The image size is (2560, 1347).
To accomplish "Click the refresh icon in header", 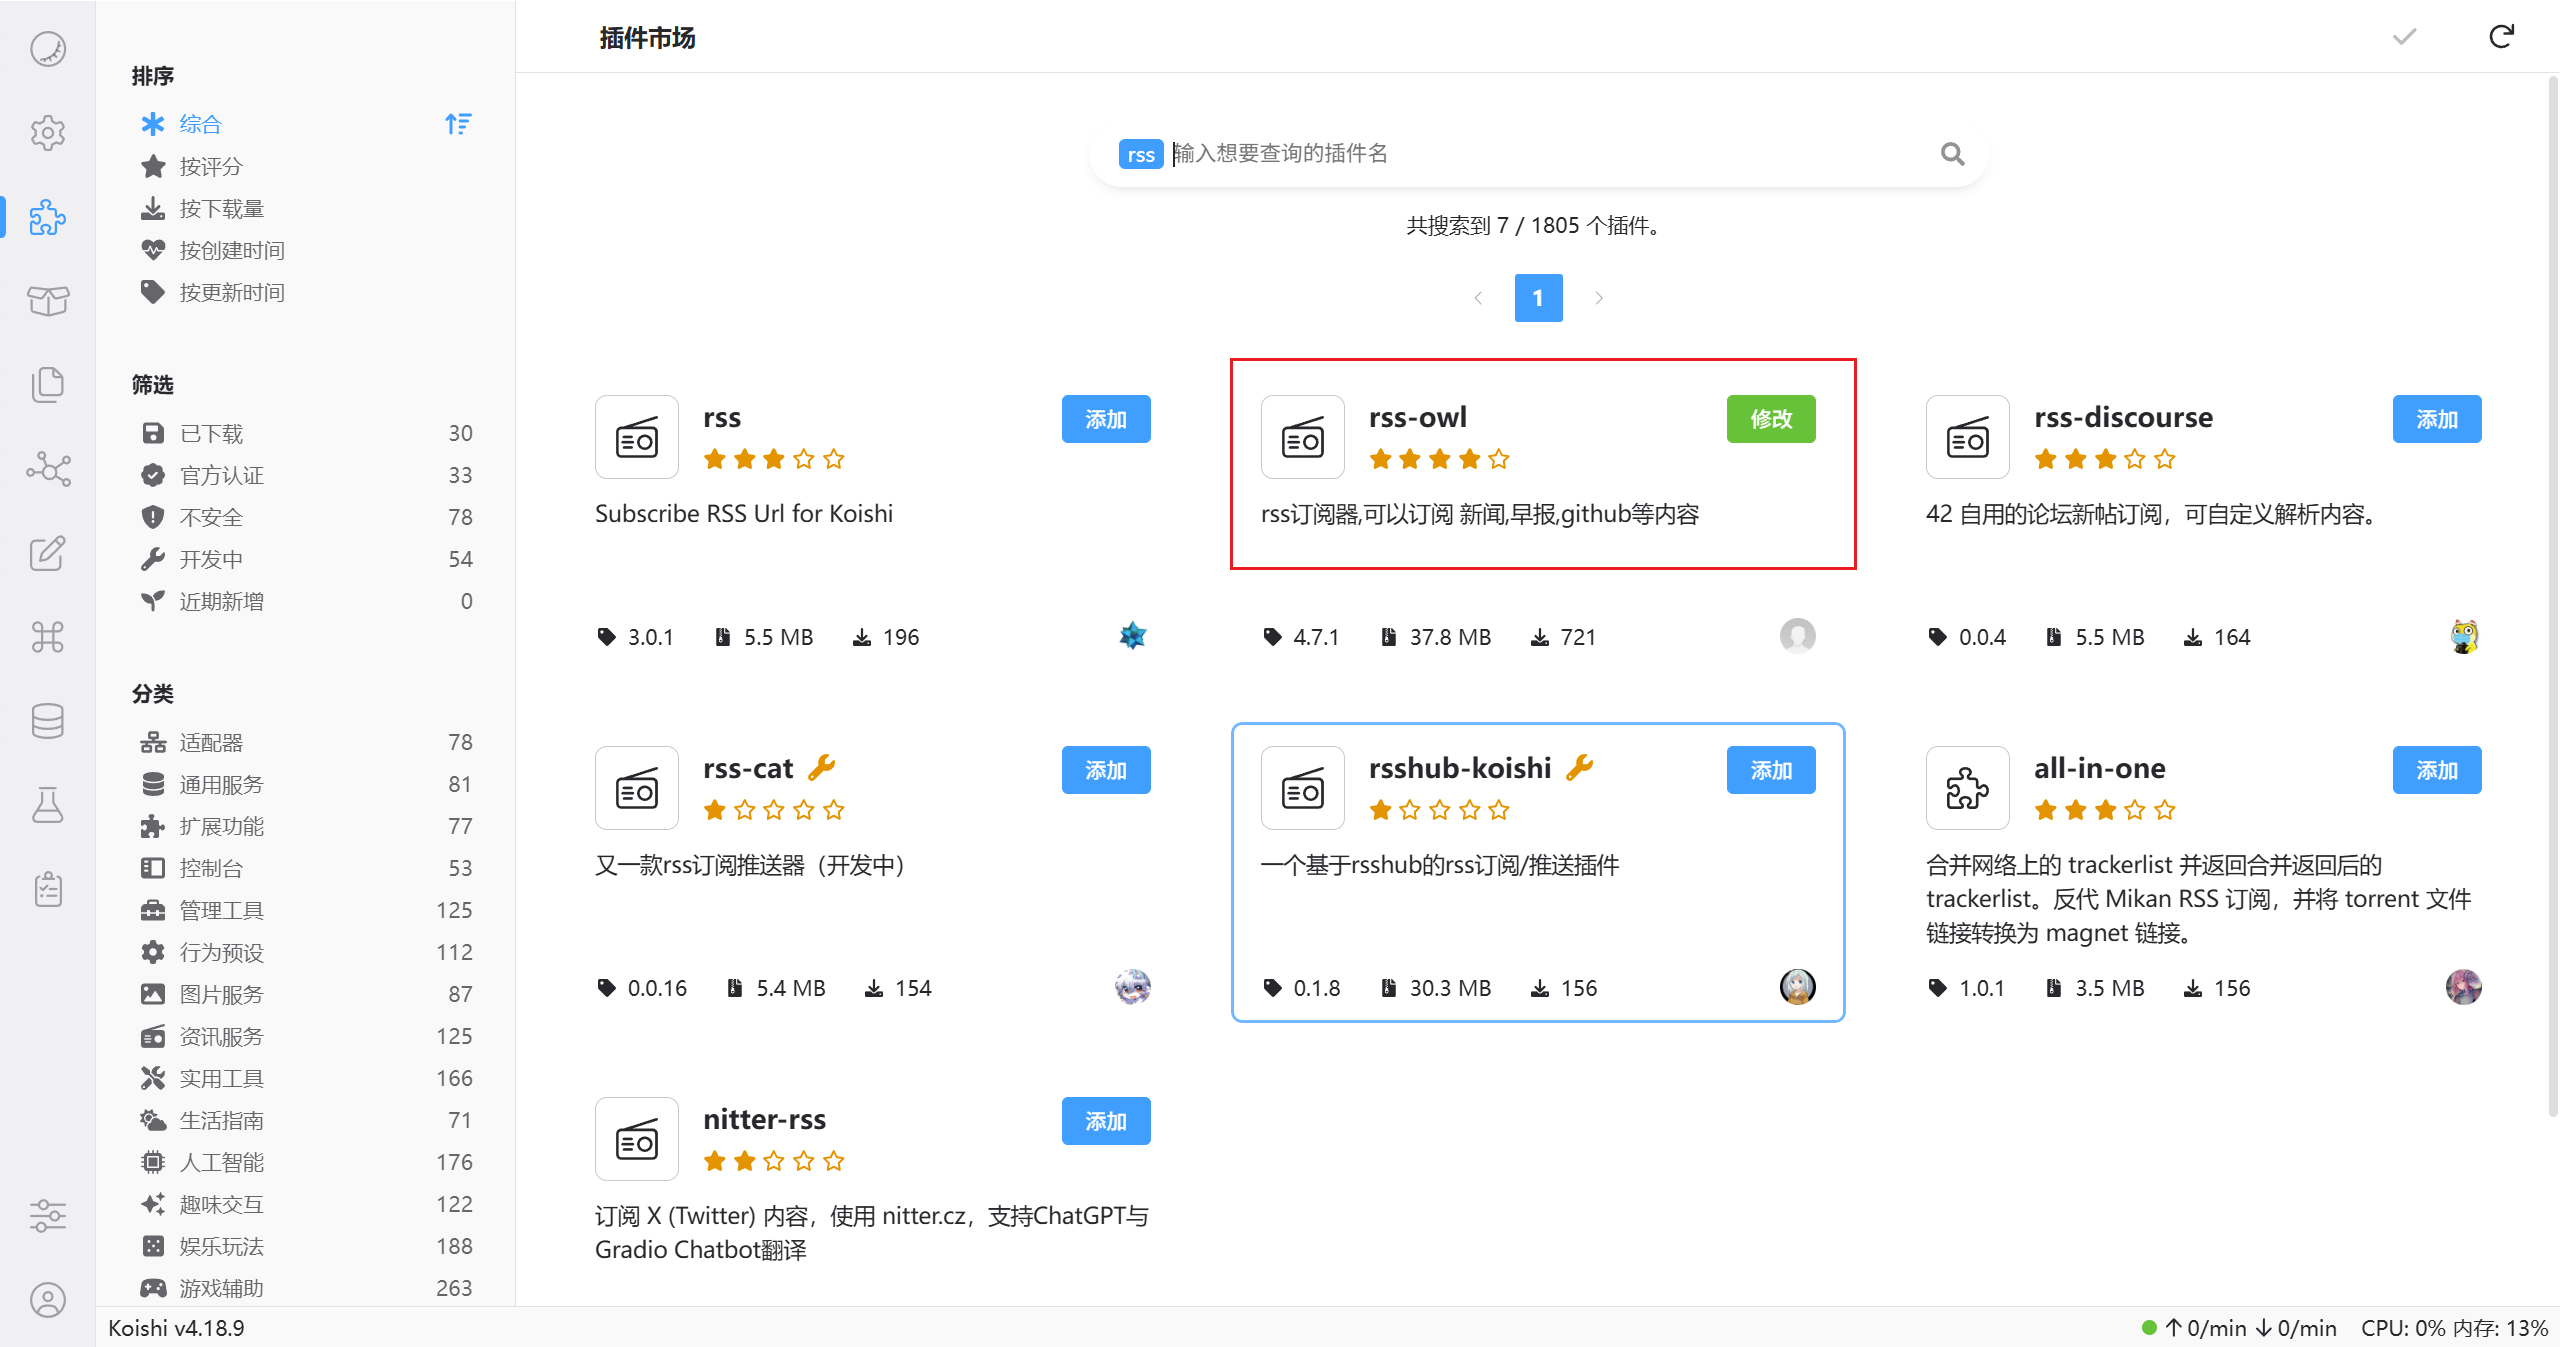I will pos(2501,37).
